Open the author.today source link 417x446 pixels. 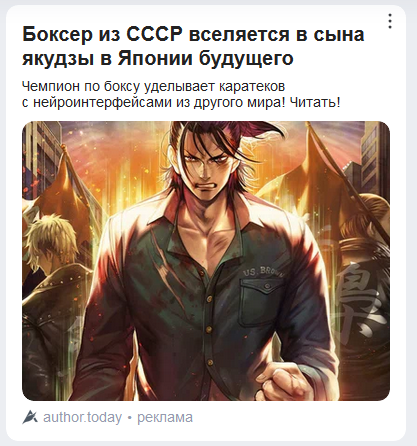pos(82,417)
